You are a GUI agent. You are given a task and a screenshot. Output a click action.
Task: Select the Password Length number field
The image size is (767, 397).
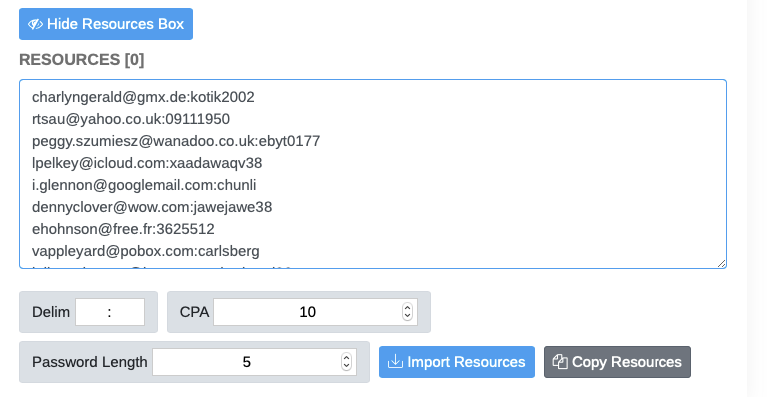pyautogui.click(x=254, y=362)
